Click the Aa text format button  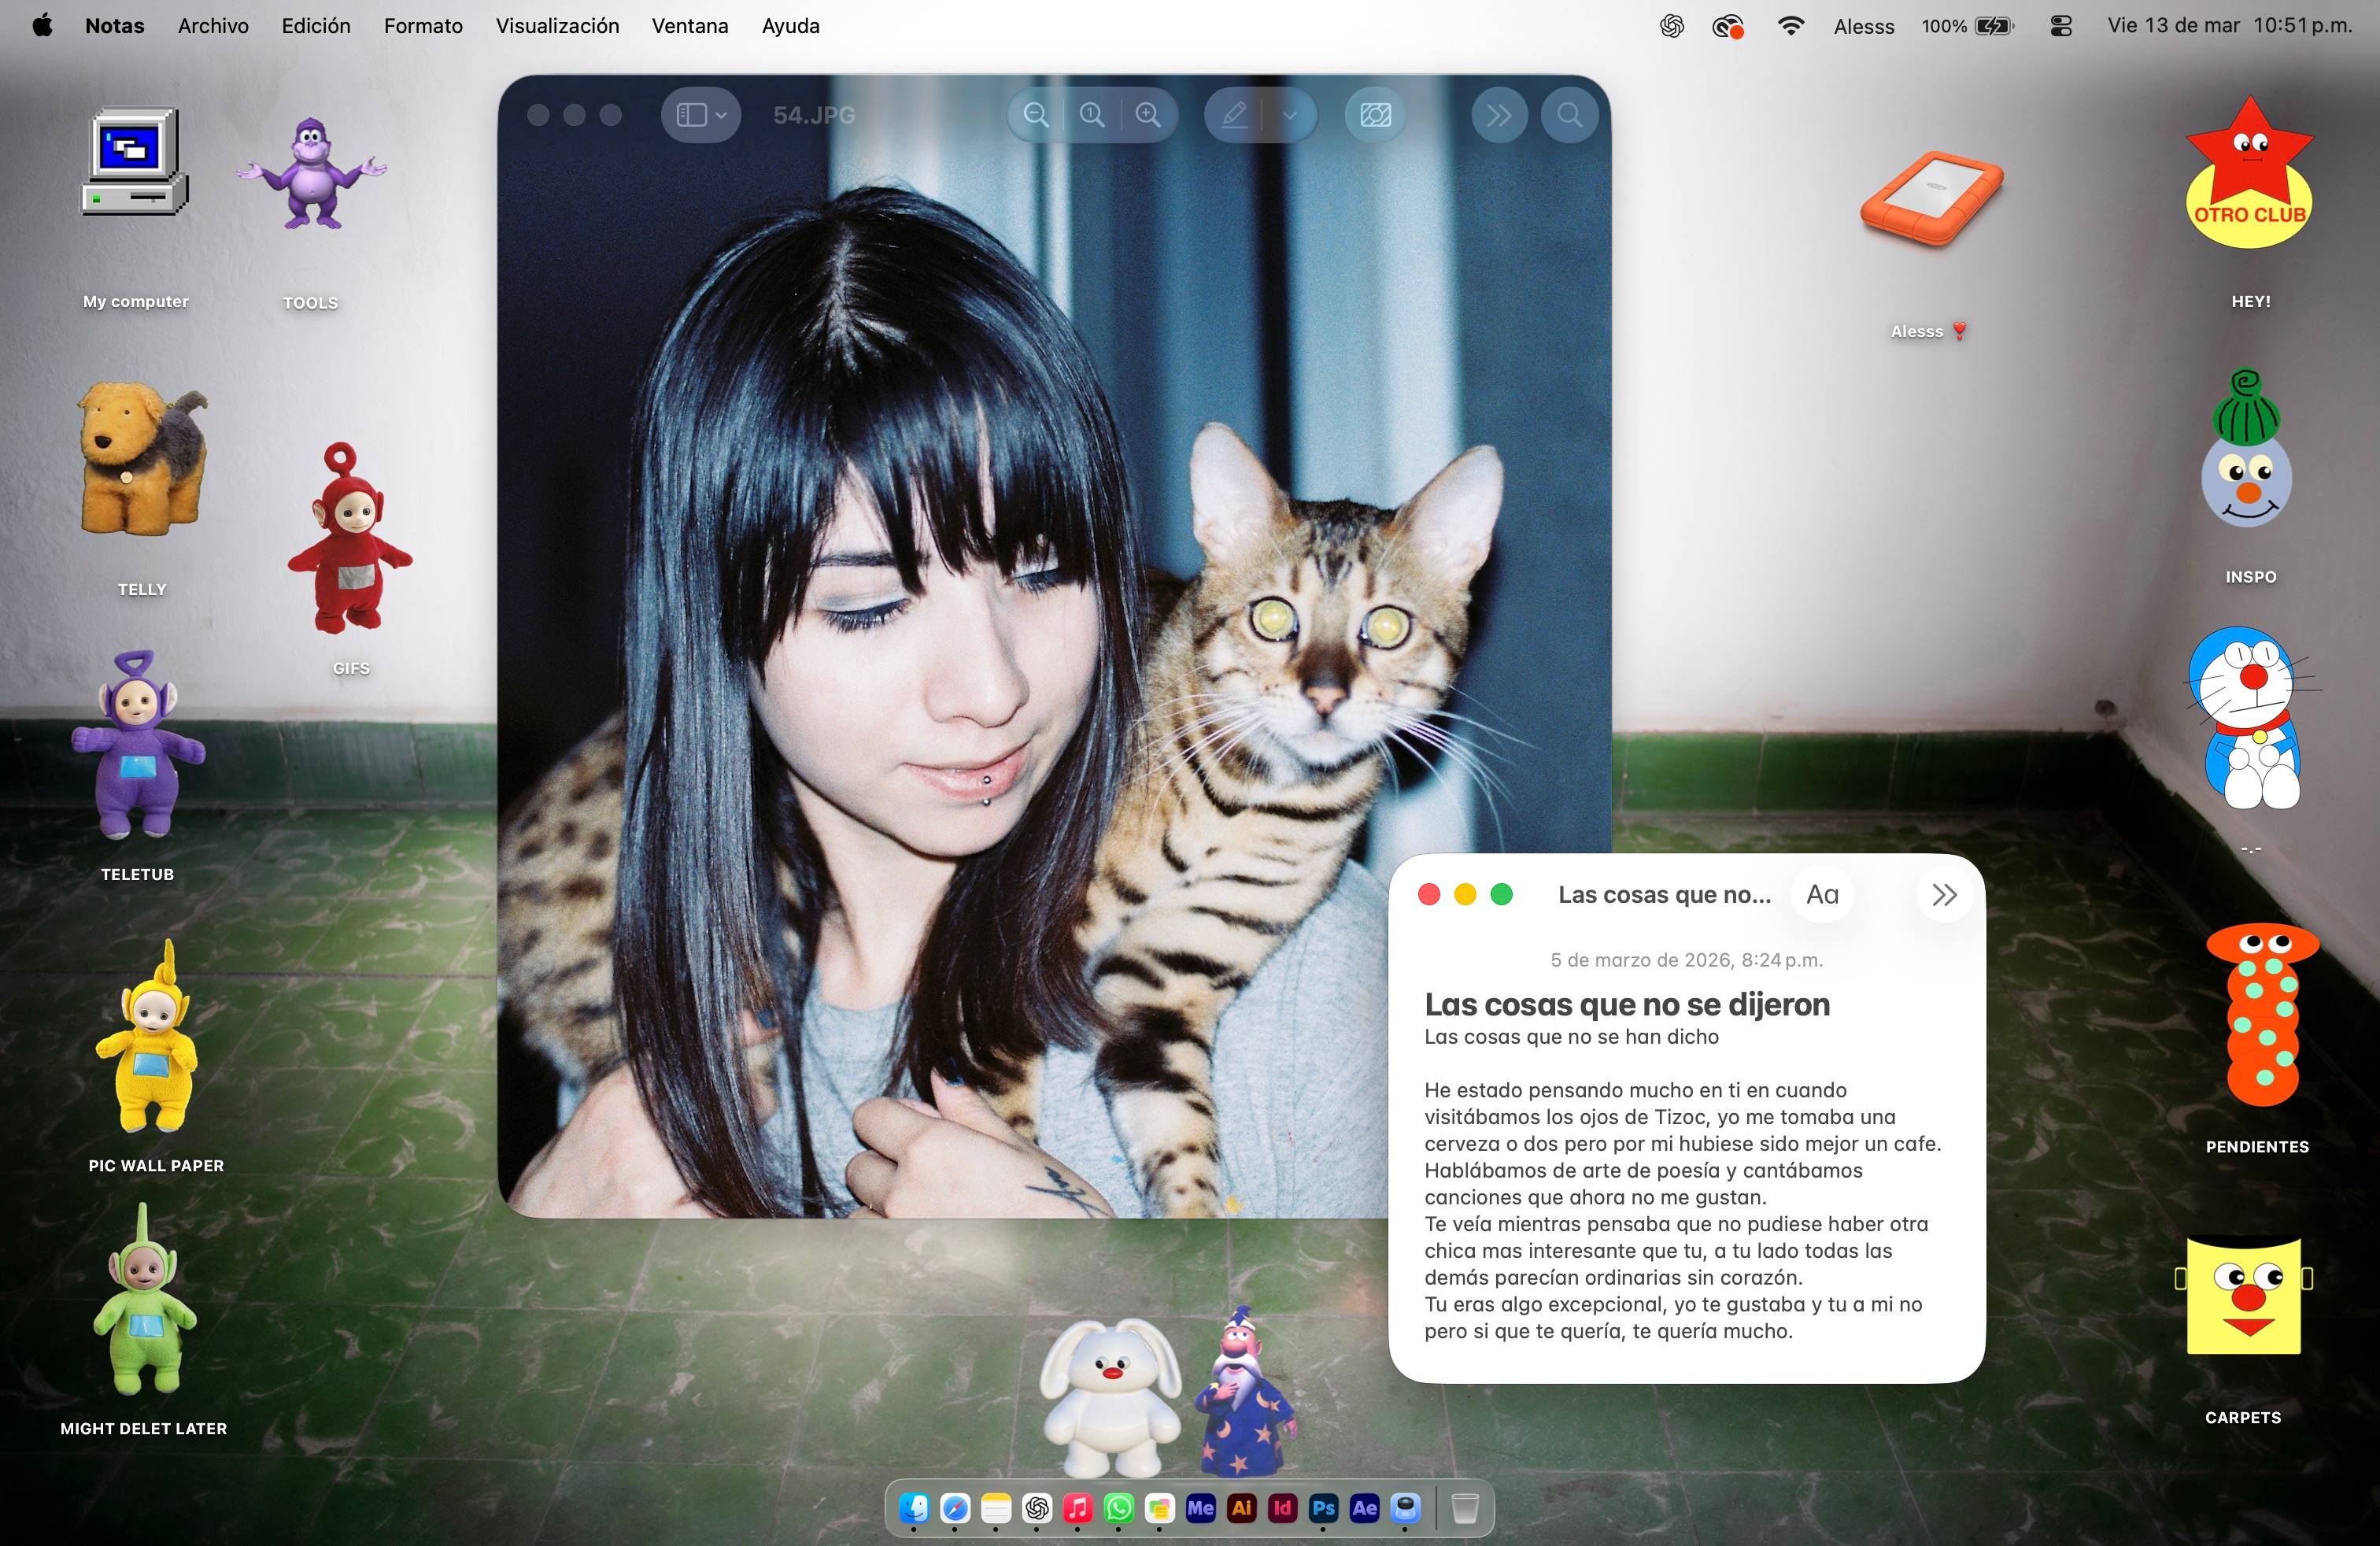click(1822, 895)
